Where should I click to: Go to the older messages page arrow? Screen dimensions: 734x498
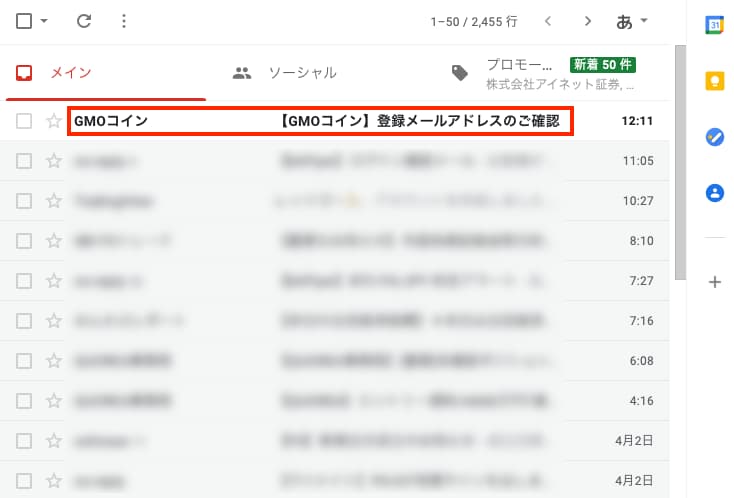587,21
